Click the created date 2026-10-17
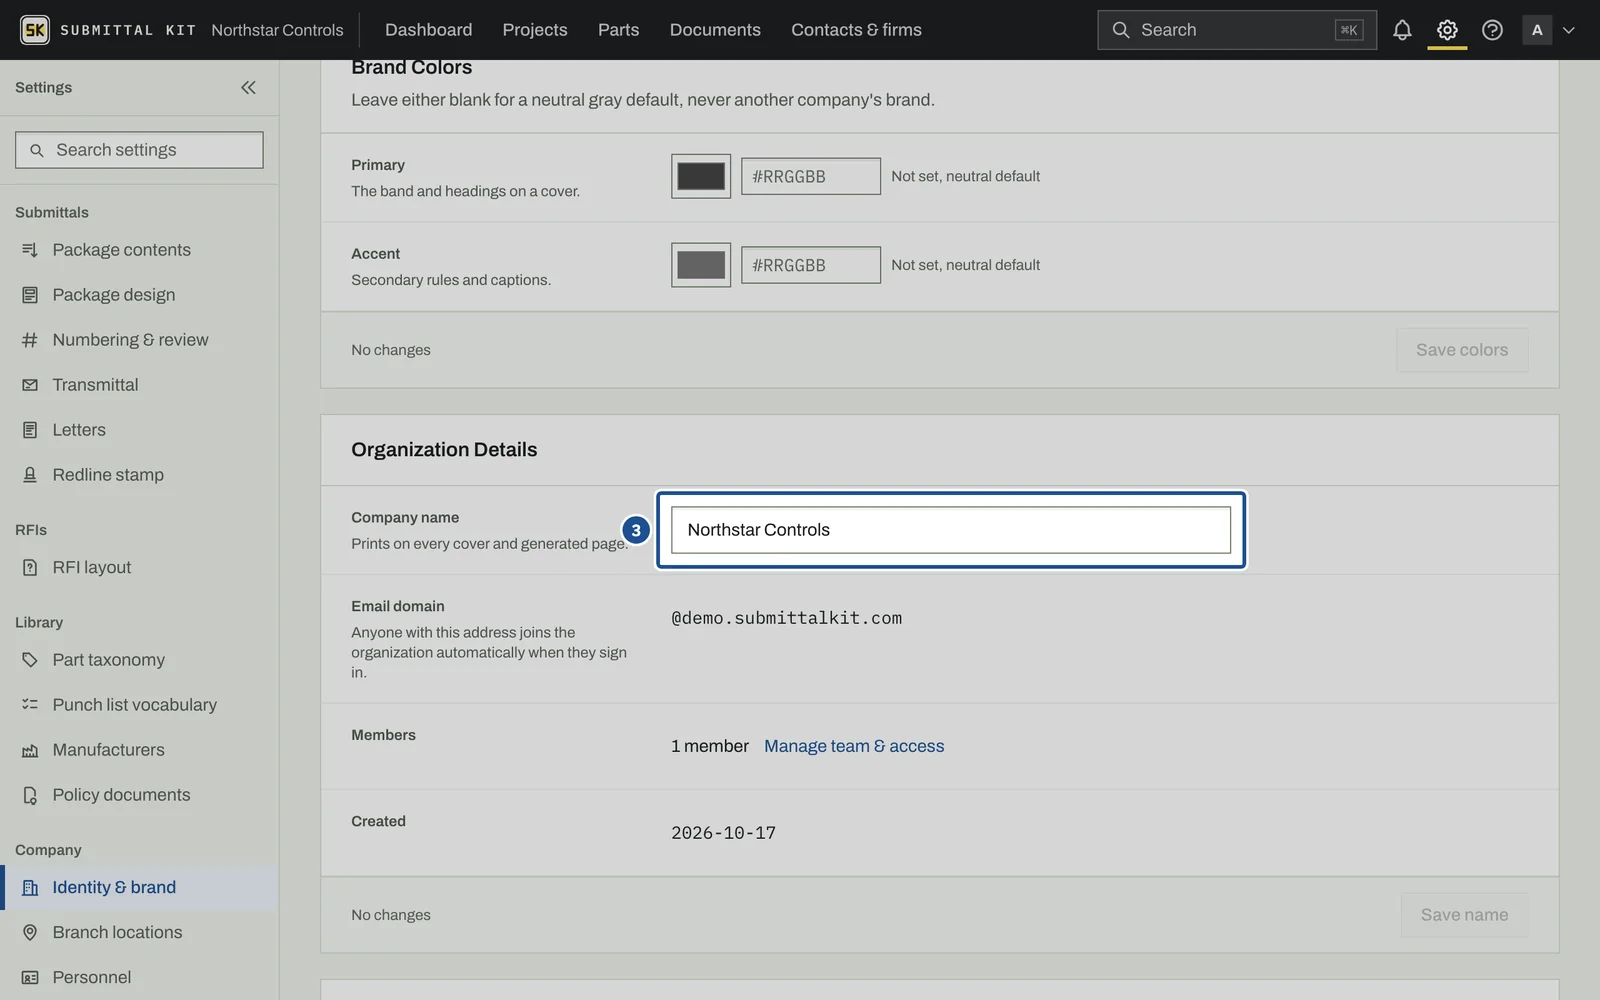The height and width of the screenshot is (1000, 1600). click(724, 833)
